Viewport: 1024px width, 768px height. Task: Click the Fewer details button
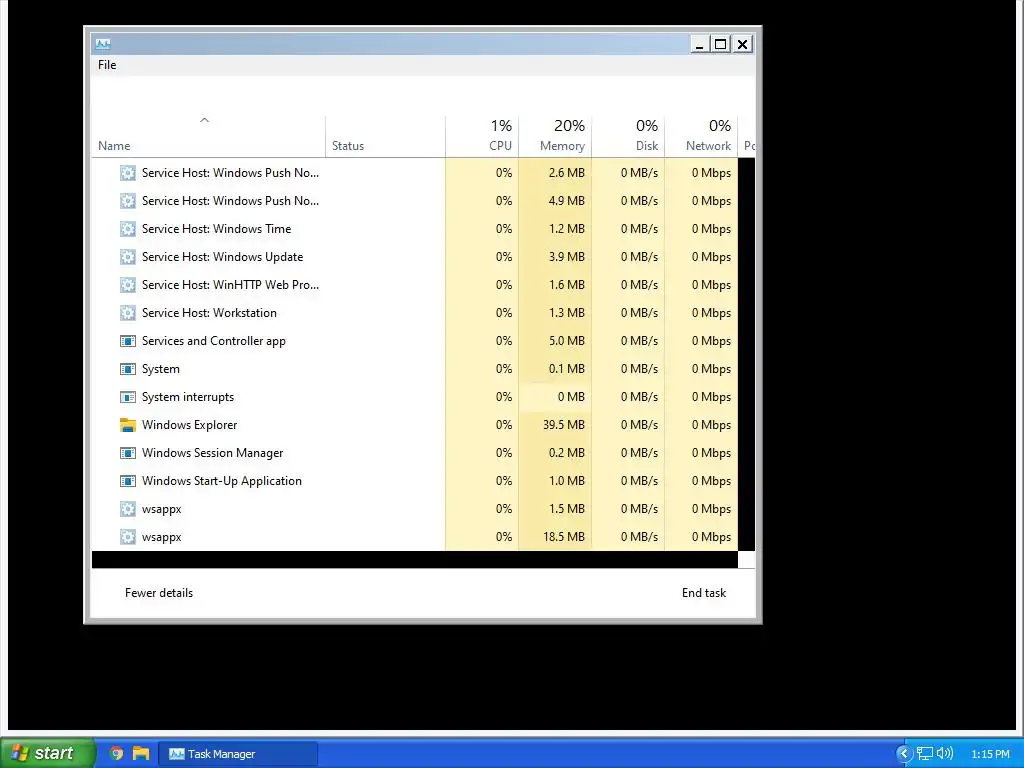tap(159, 593)
